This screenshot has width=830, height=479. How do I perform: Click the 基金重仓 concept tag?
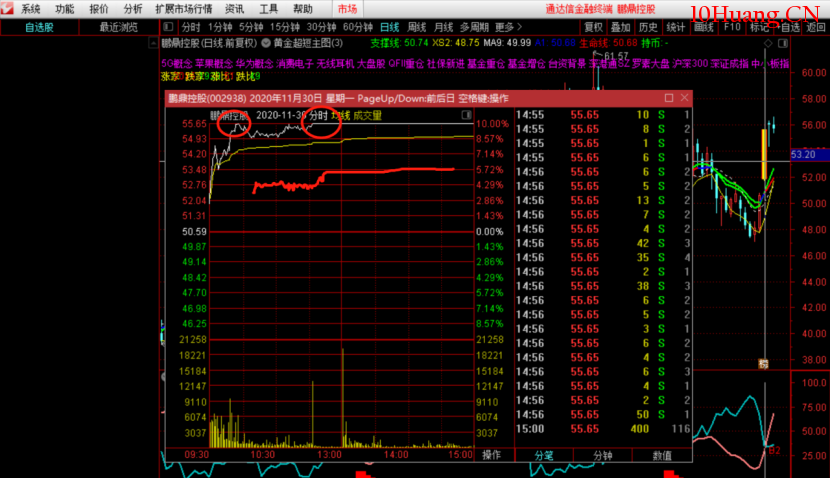[x=486, y=64]
